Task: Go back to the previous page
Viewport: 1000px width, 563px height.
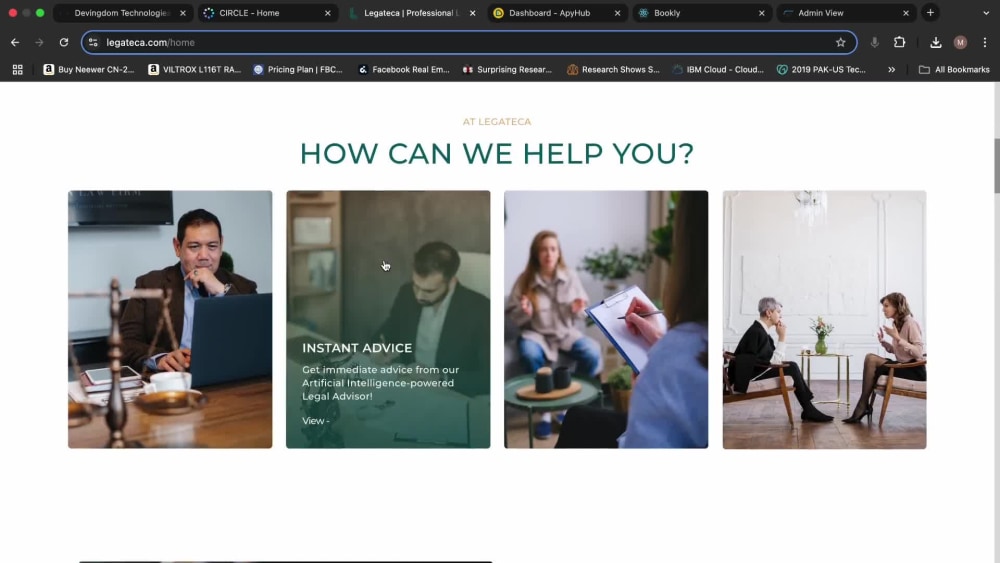Action: tap(15, 42)
